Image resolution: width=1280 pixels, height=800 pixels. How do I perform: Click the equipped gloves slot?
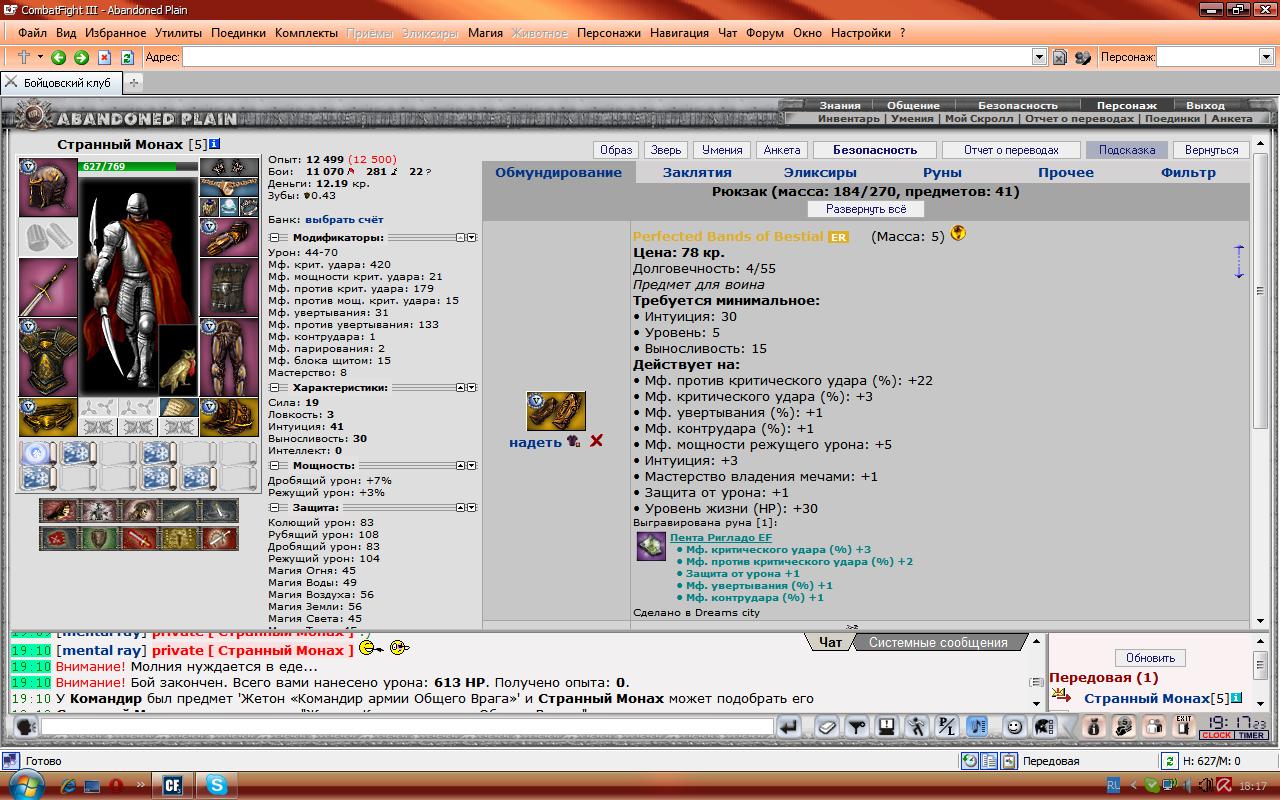[x=229, y=238]
